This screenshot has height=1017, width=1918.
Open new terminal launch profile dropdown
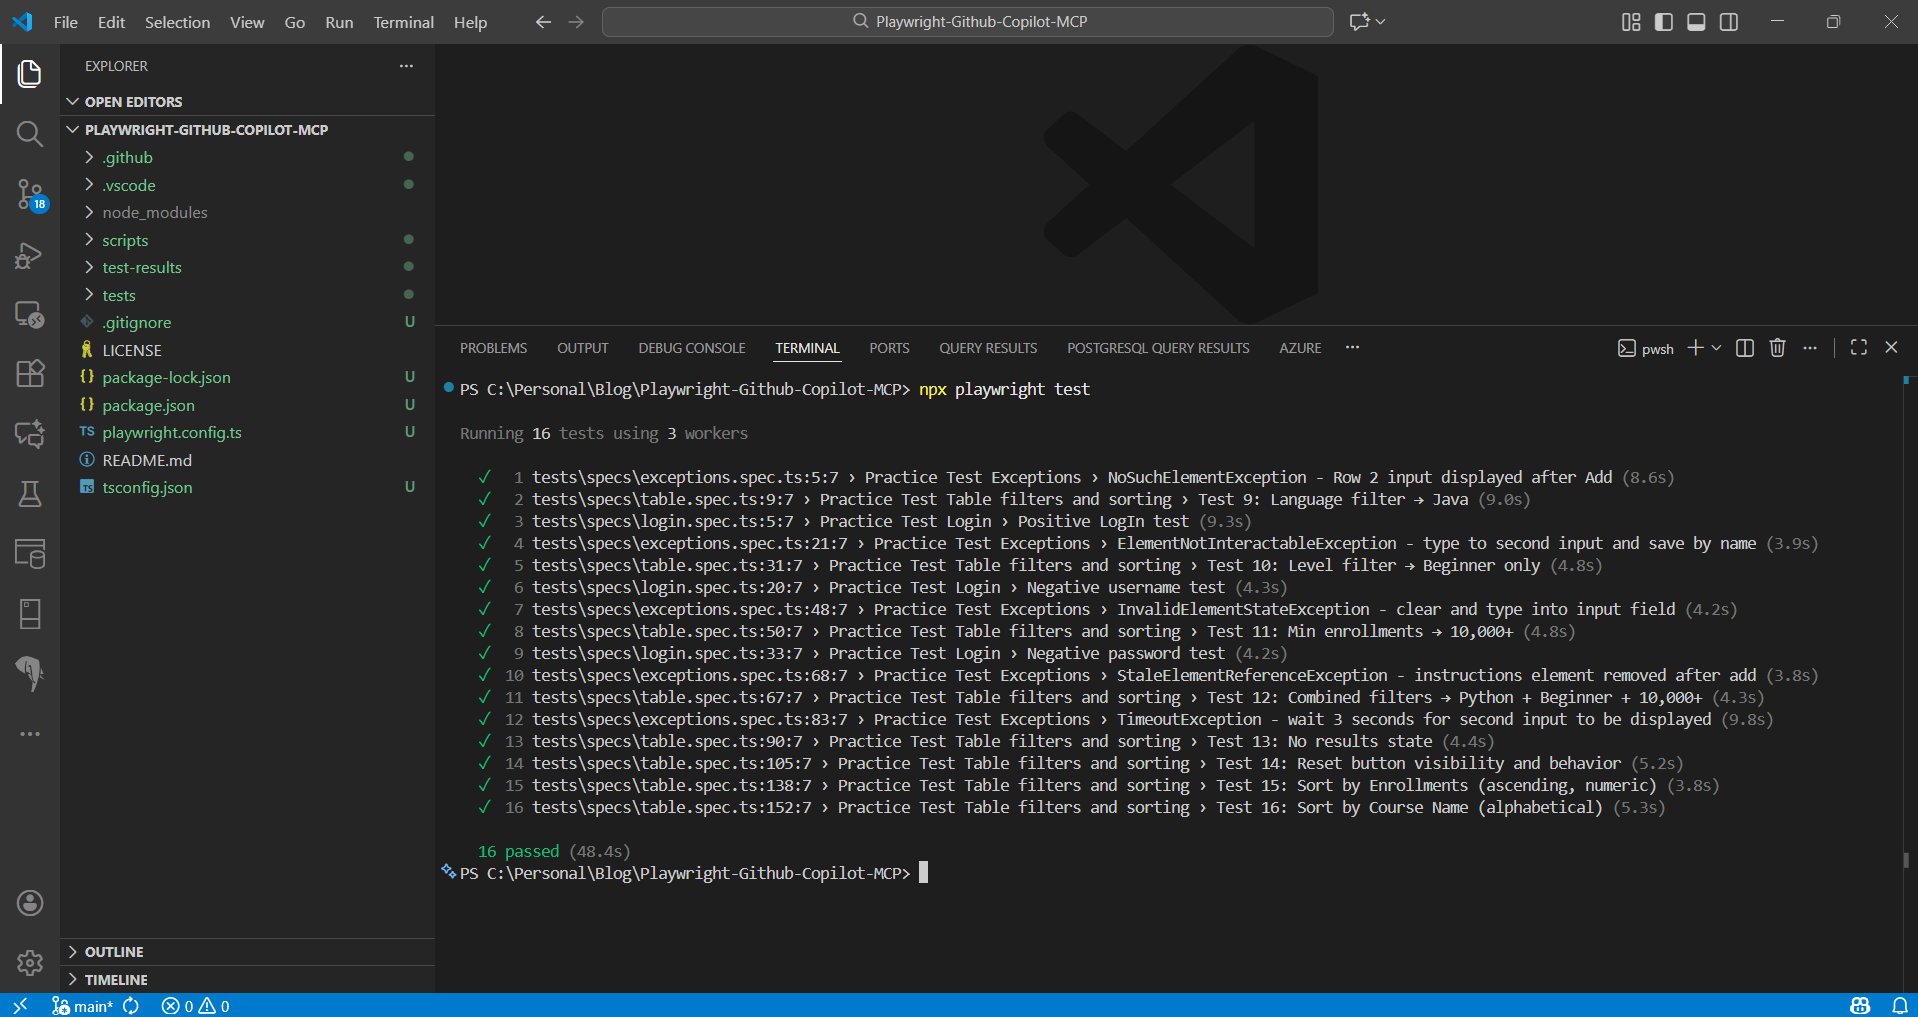click(1717, 348)
